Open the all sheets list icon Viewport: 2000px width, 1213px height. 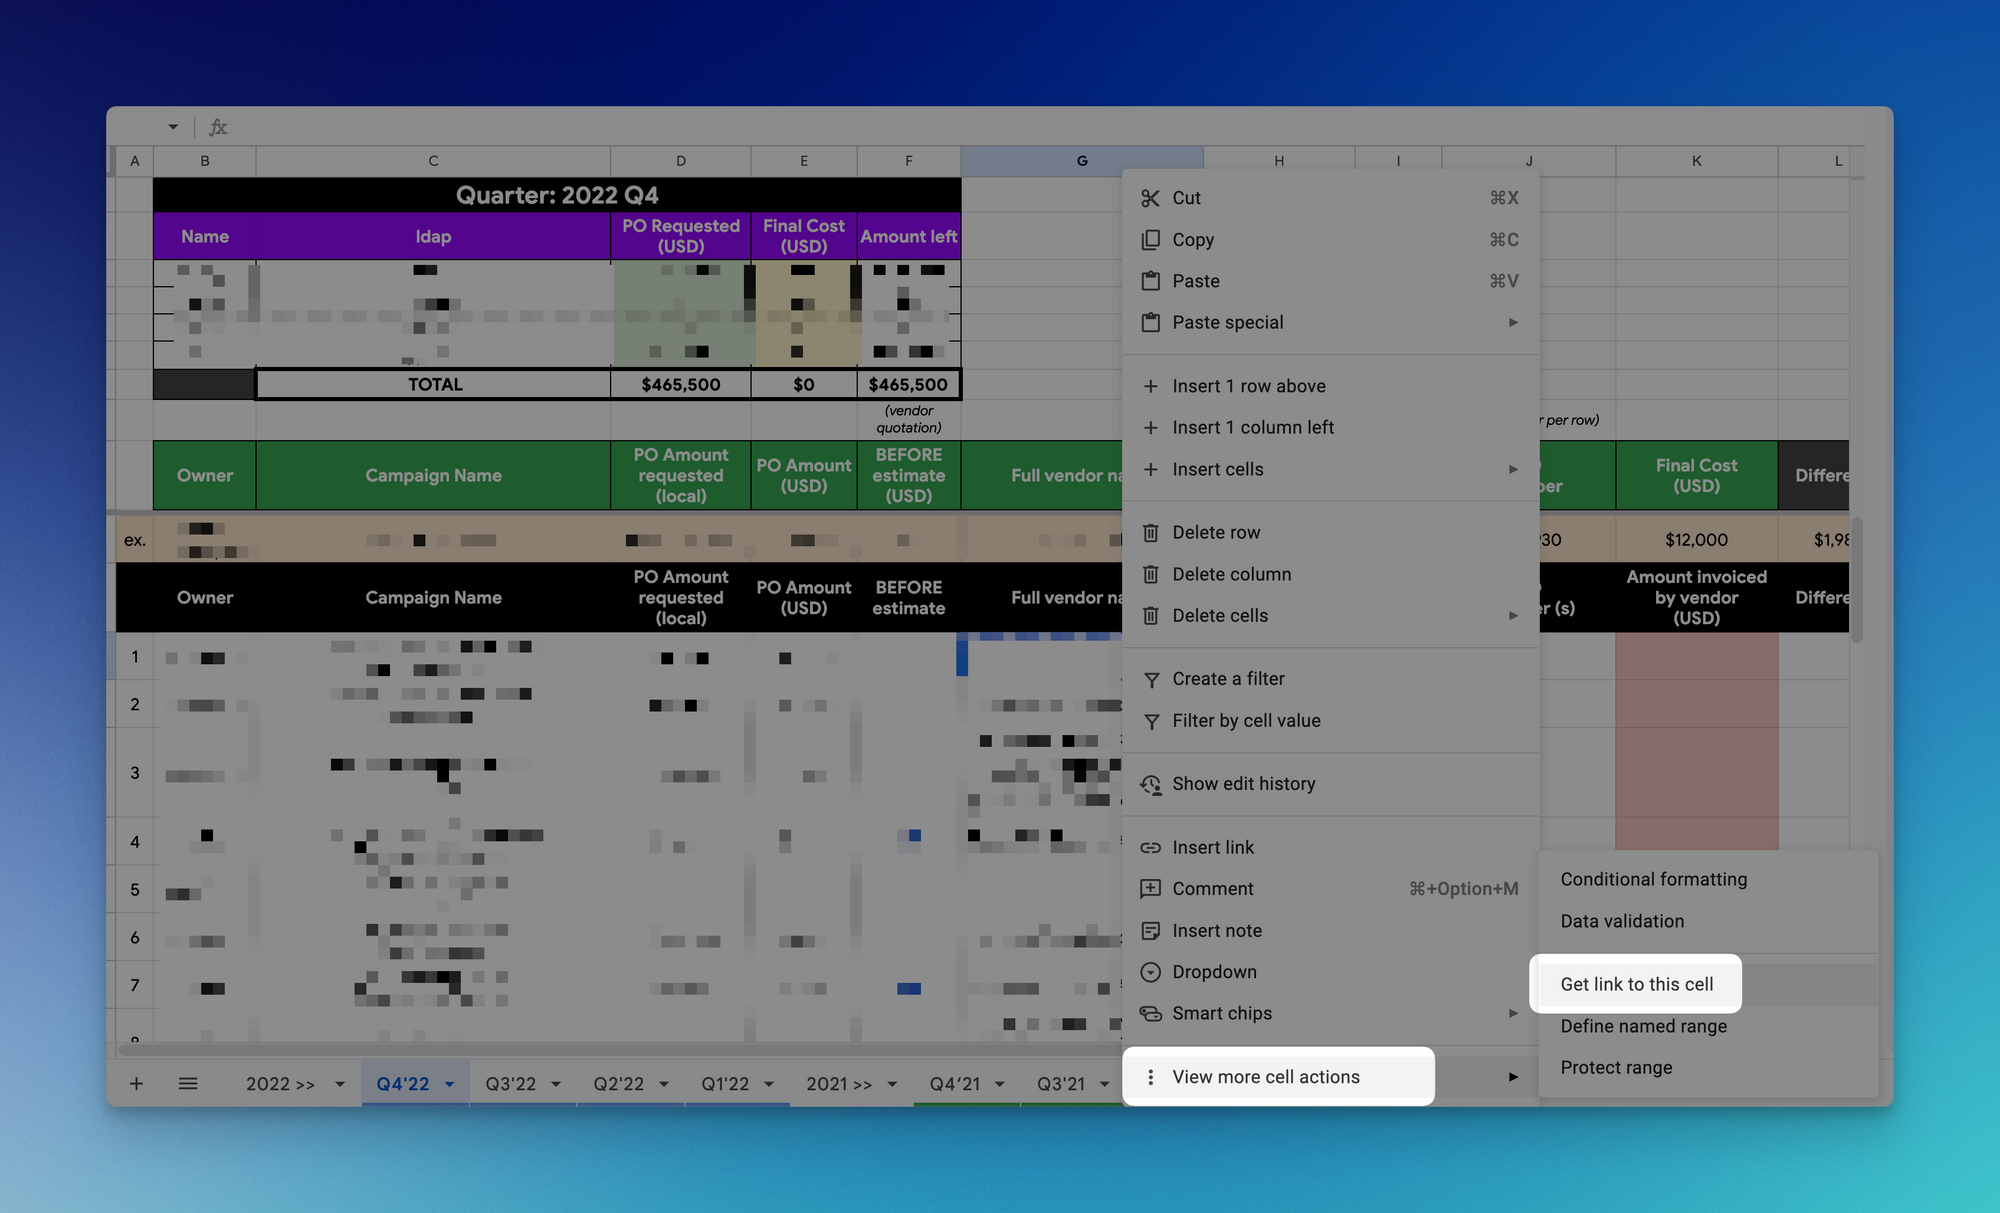tap(188, 1084)
